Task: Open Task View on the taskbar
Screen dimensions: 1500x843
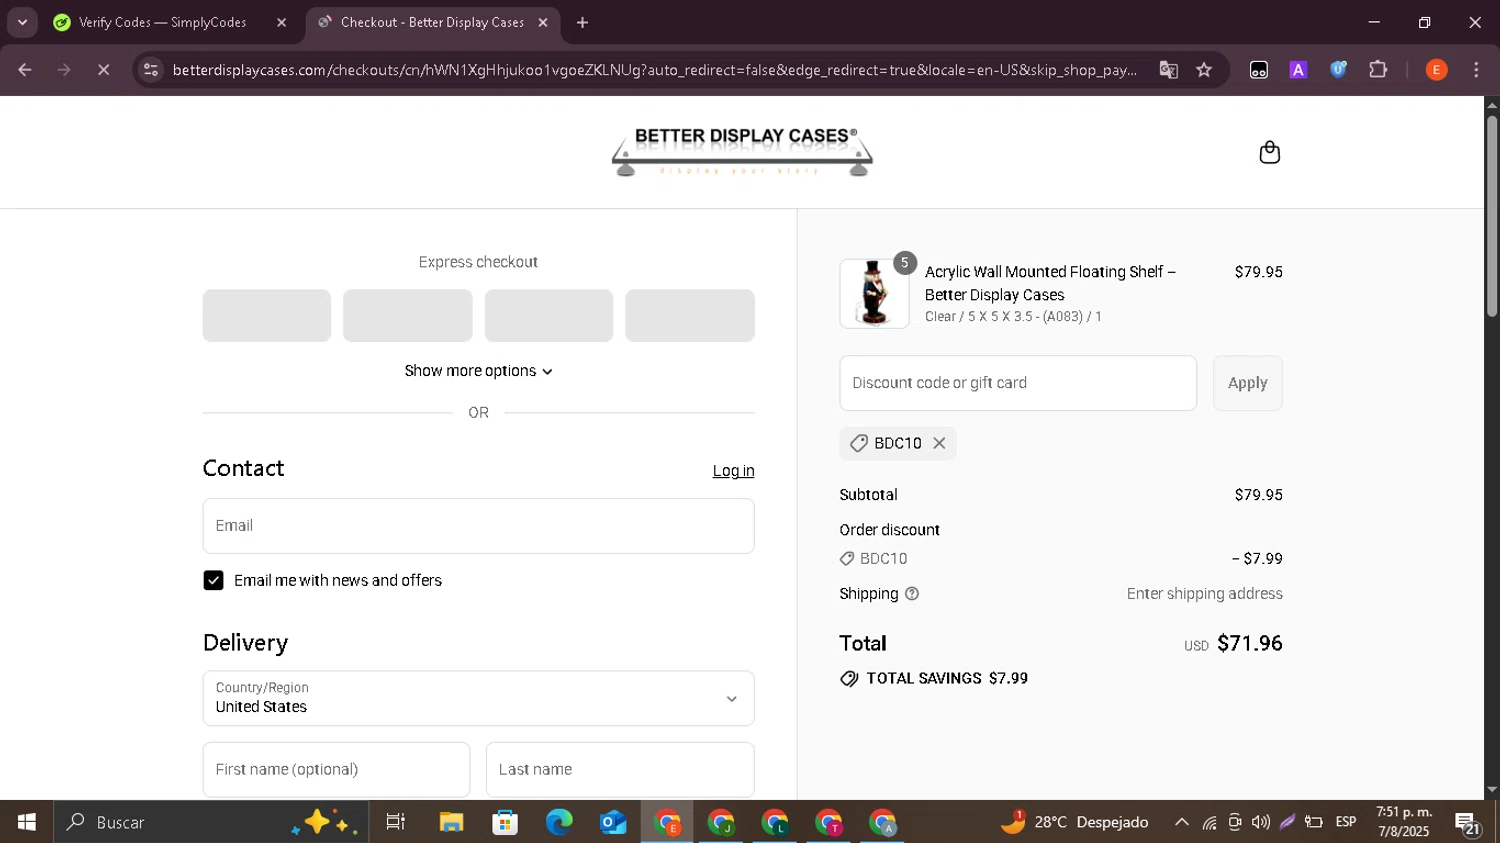Action: [396, 822]
